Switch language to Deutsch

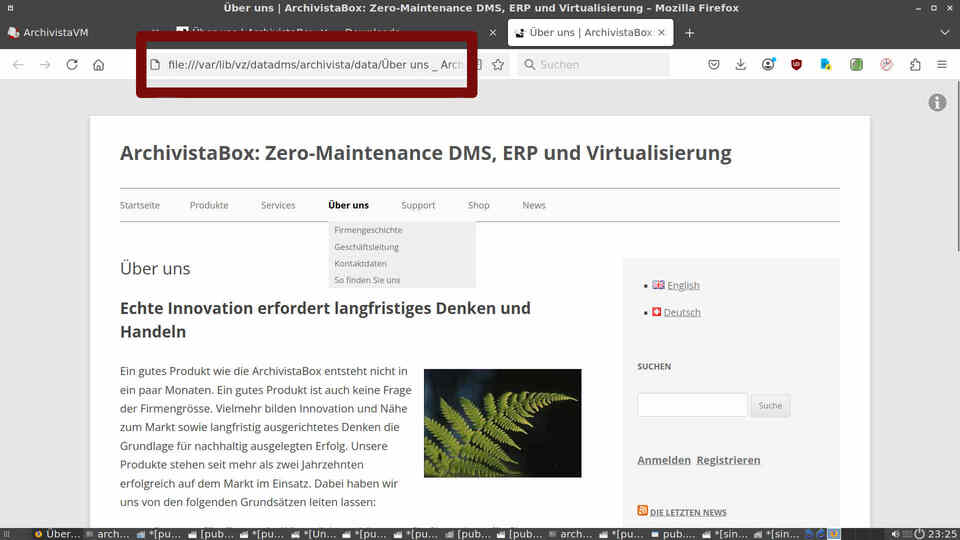pos(682,312)
